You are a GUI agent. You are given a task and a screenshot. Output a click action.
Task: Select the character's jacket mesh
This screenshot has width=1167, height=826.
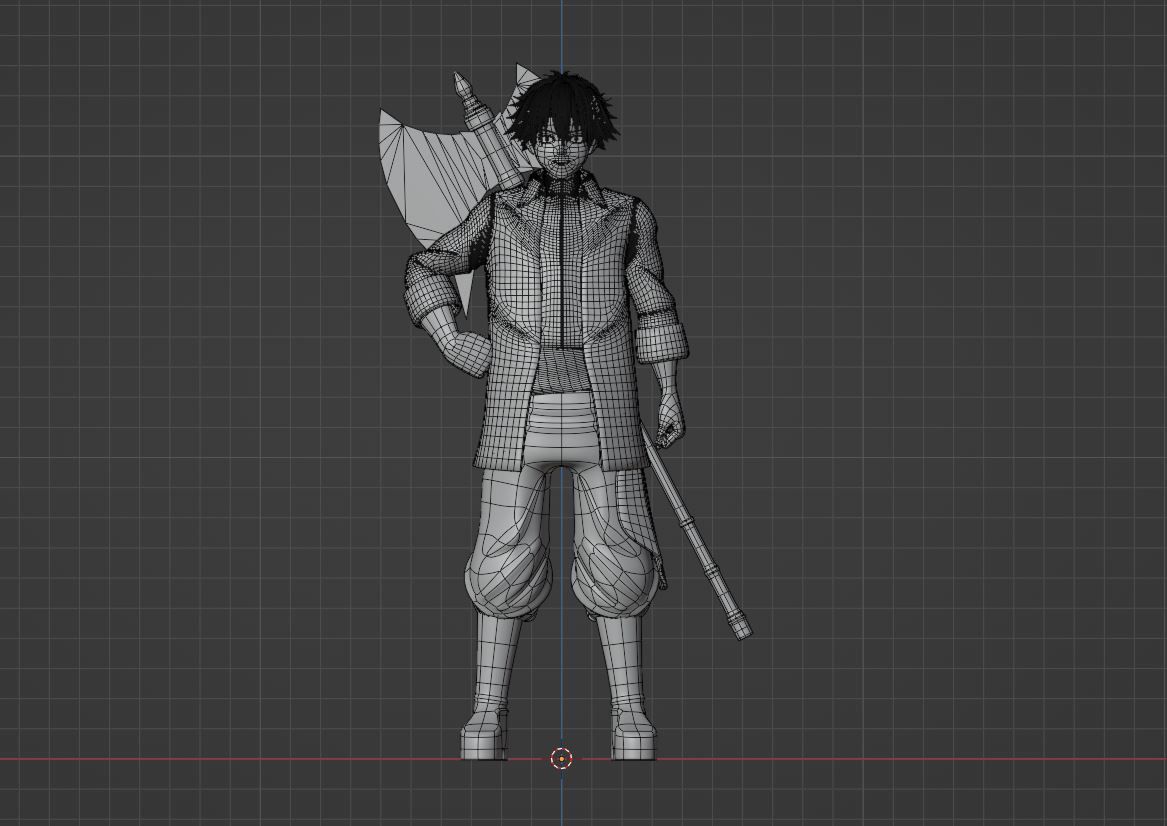pyautogui.click(x=546, y=320)
